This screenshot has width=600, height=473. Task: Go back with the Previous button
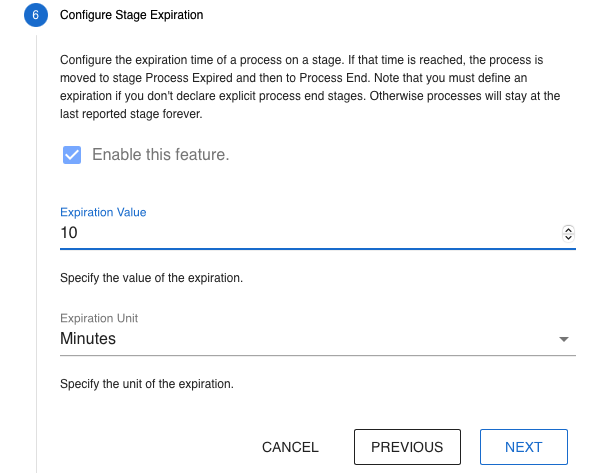(407, 447)
